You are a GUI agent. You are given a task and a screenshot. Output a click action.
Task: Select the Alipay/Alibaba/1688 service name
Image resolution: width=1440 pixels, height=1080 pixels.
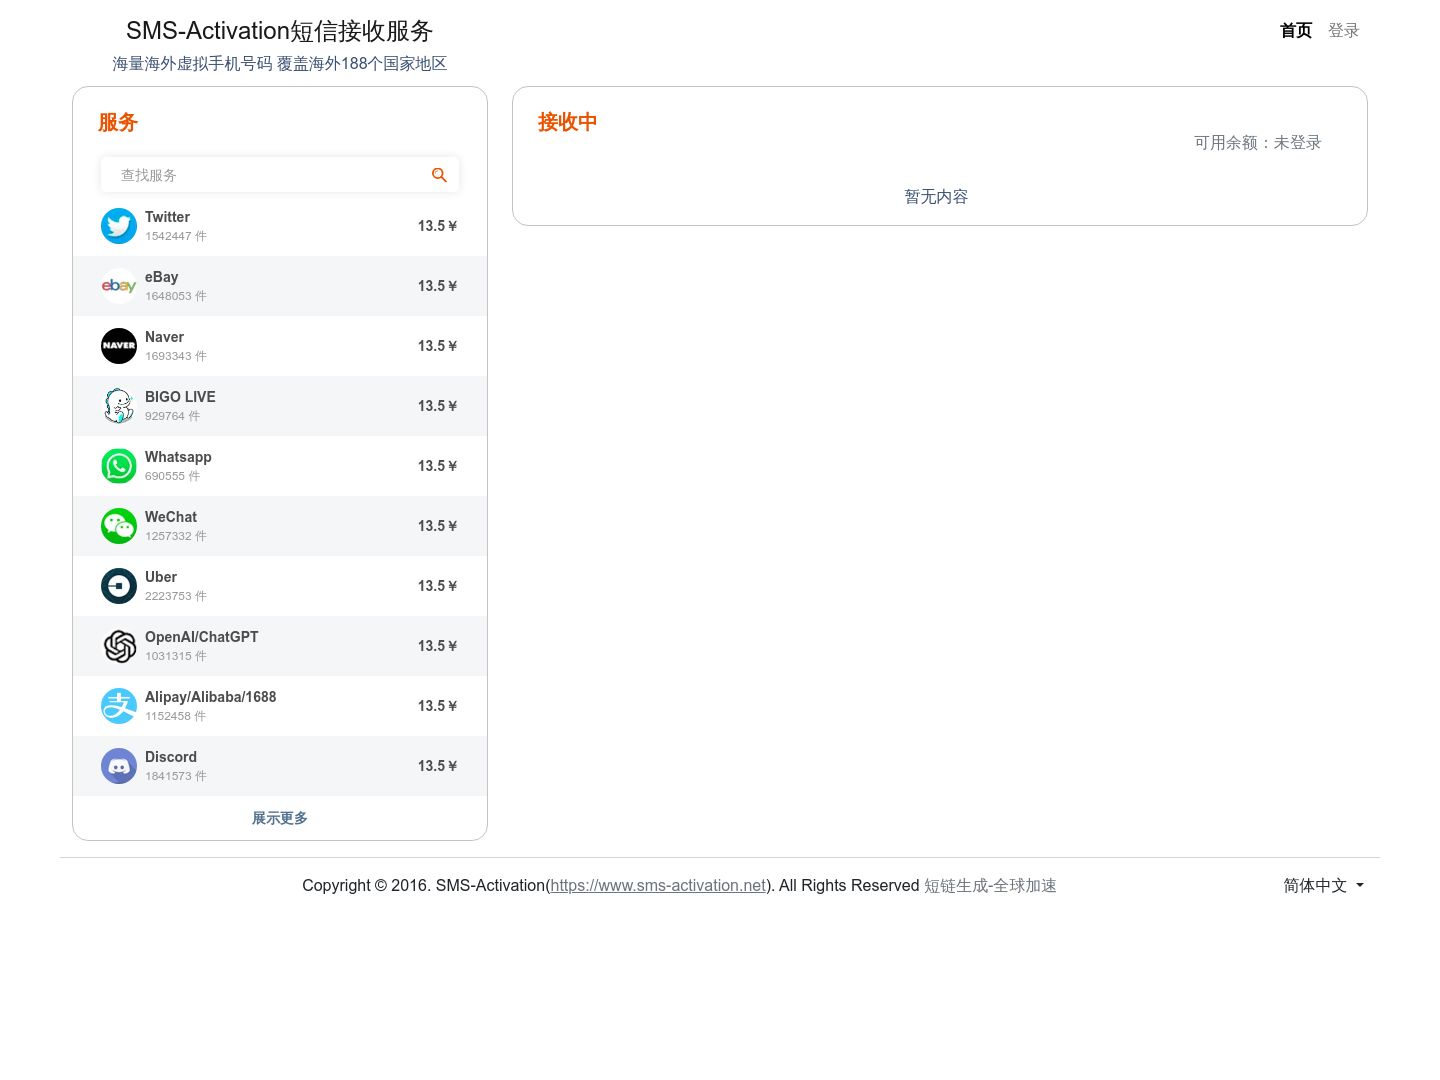(211, 697)
